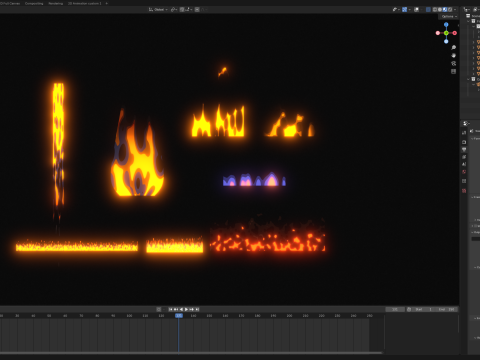Expand the lower collection in the outliner
Screen dimensions: 480x360
point(468,79)
